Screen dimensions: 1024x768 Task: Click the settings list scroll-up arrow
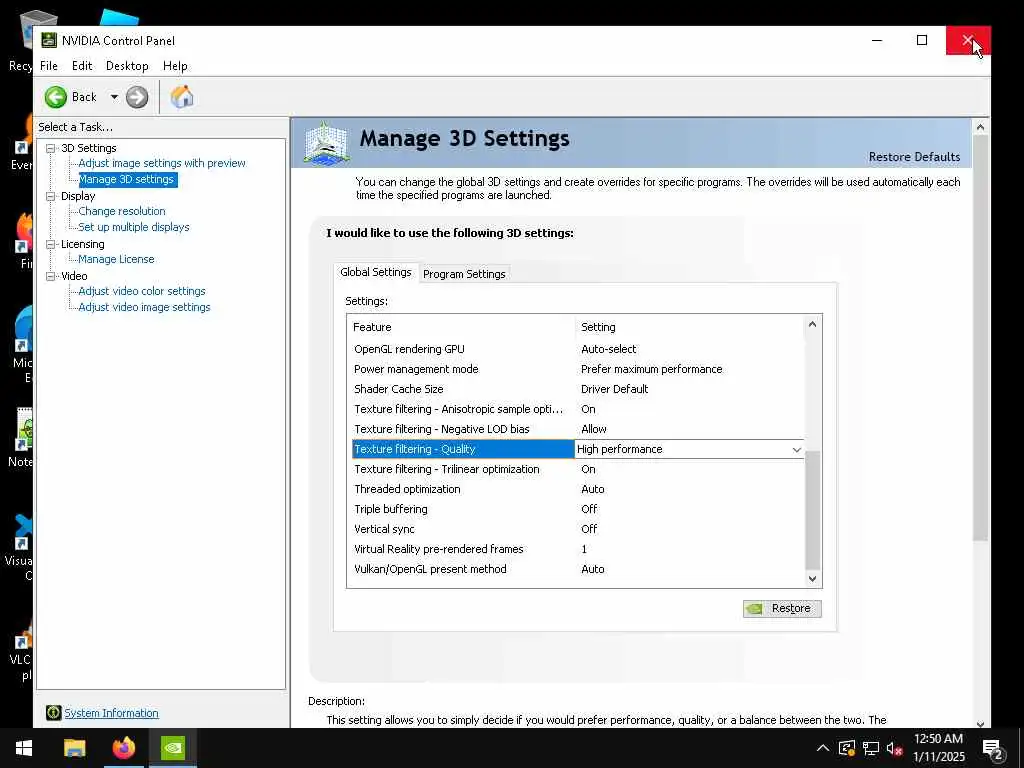(x=812, y=324)
